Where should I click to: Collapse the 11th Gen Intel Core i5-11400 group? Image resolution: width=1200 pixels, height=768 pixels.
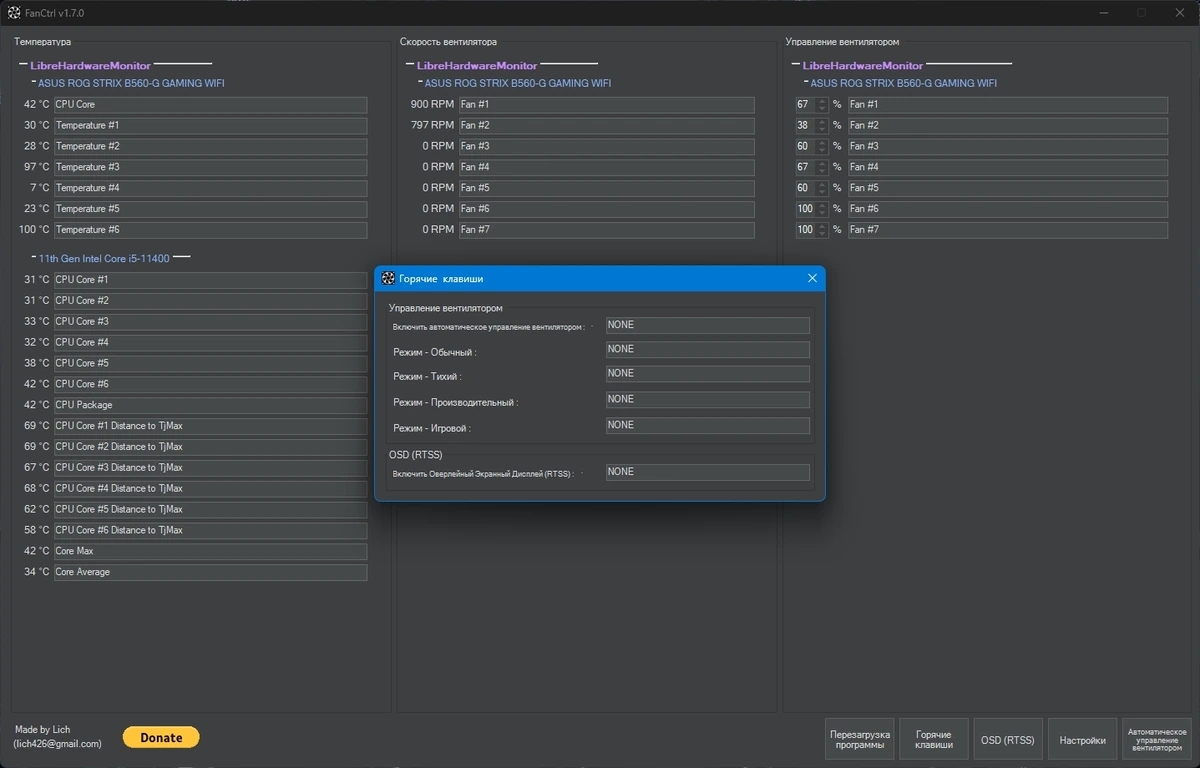click(x=34, y=257)
